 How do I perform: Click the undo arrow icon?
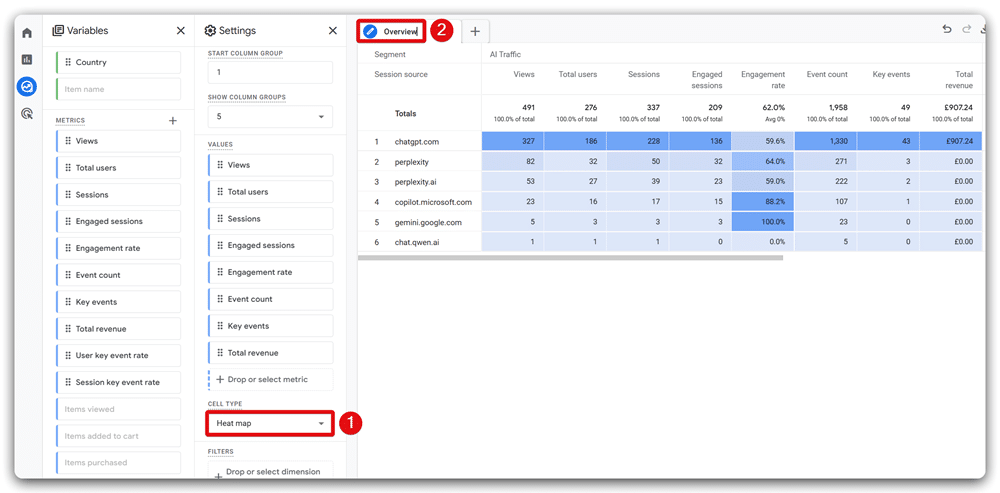click(947, 29)
